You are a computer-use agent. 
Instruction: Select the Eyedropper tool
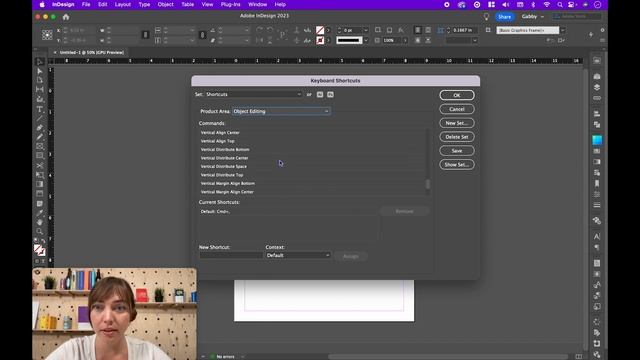pos(40,213)
